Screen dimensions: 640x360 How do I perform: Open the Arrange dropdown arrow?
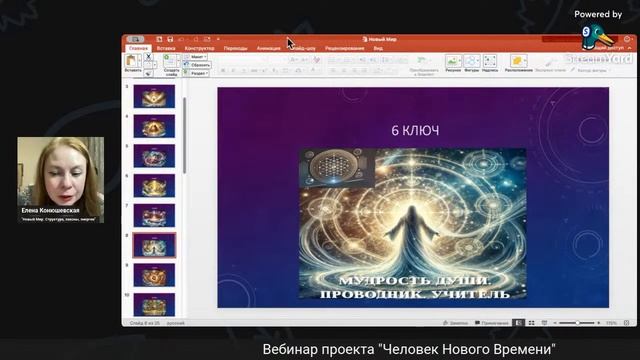(525, 61)
